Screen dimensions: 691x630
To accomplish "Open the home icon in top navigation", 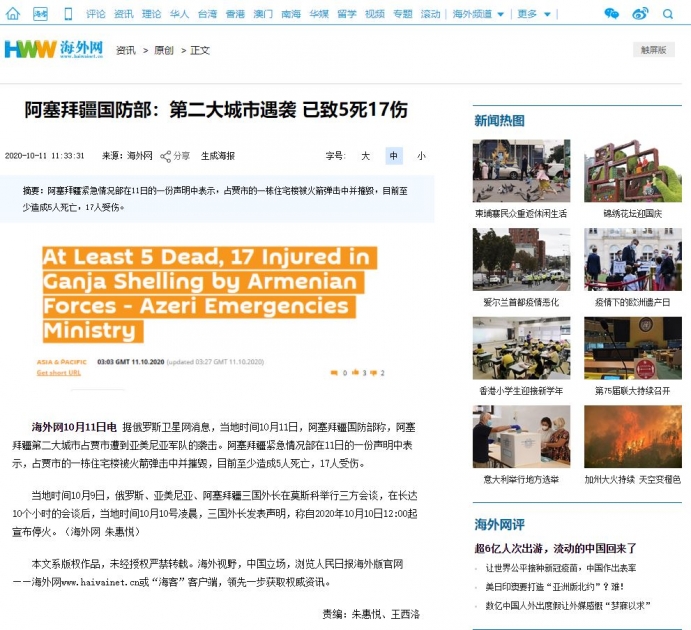I will (12, 14).
